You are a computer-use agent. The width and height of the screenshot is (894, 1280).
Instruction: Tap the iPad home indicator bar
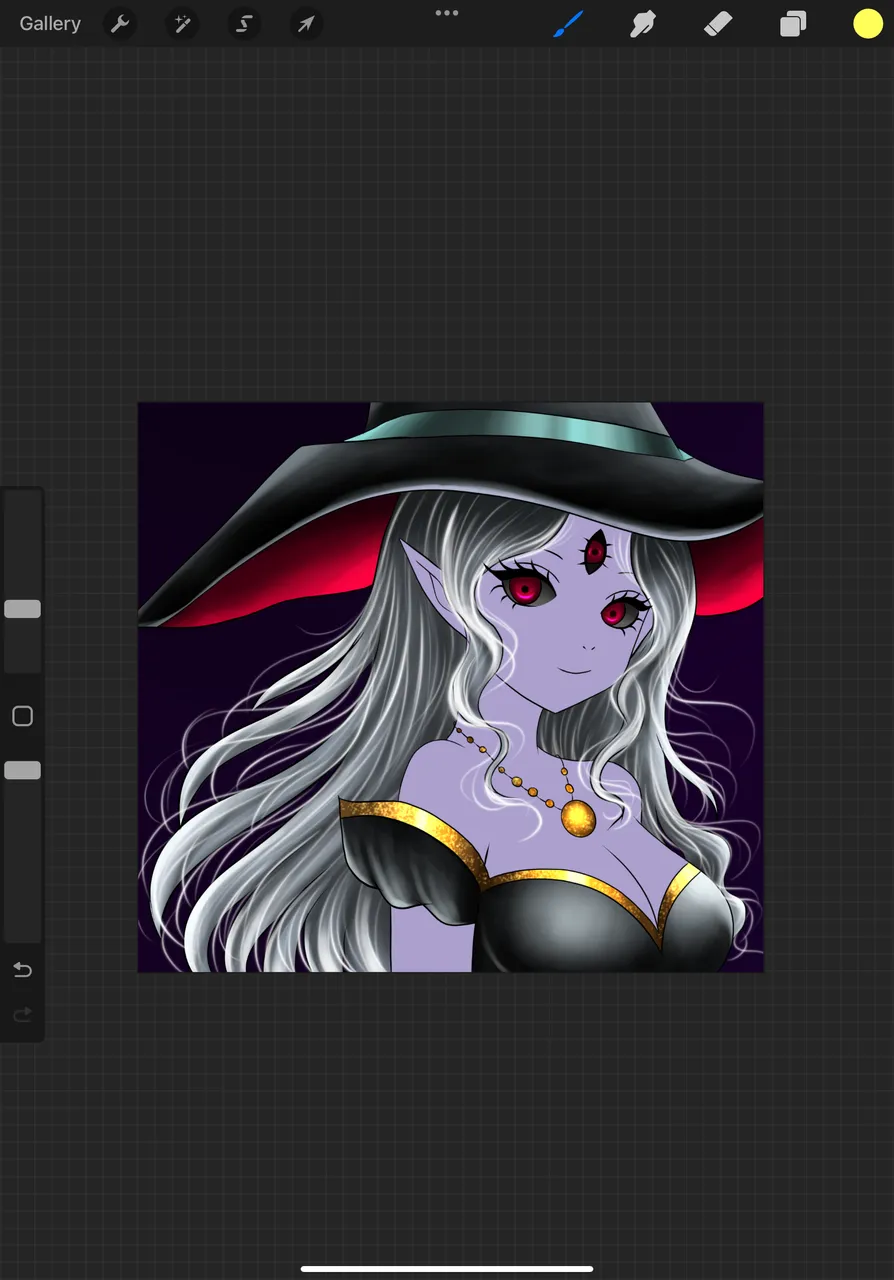pyautogui.click(x=447, y=1269)
